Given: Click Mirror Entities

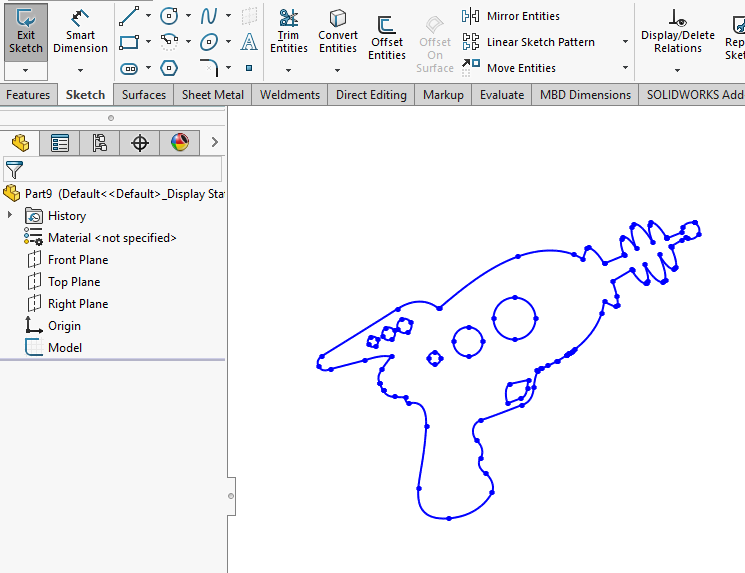Looking at the screenshot, I should point(511,16).
